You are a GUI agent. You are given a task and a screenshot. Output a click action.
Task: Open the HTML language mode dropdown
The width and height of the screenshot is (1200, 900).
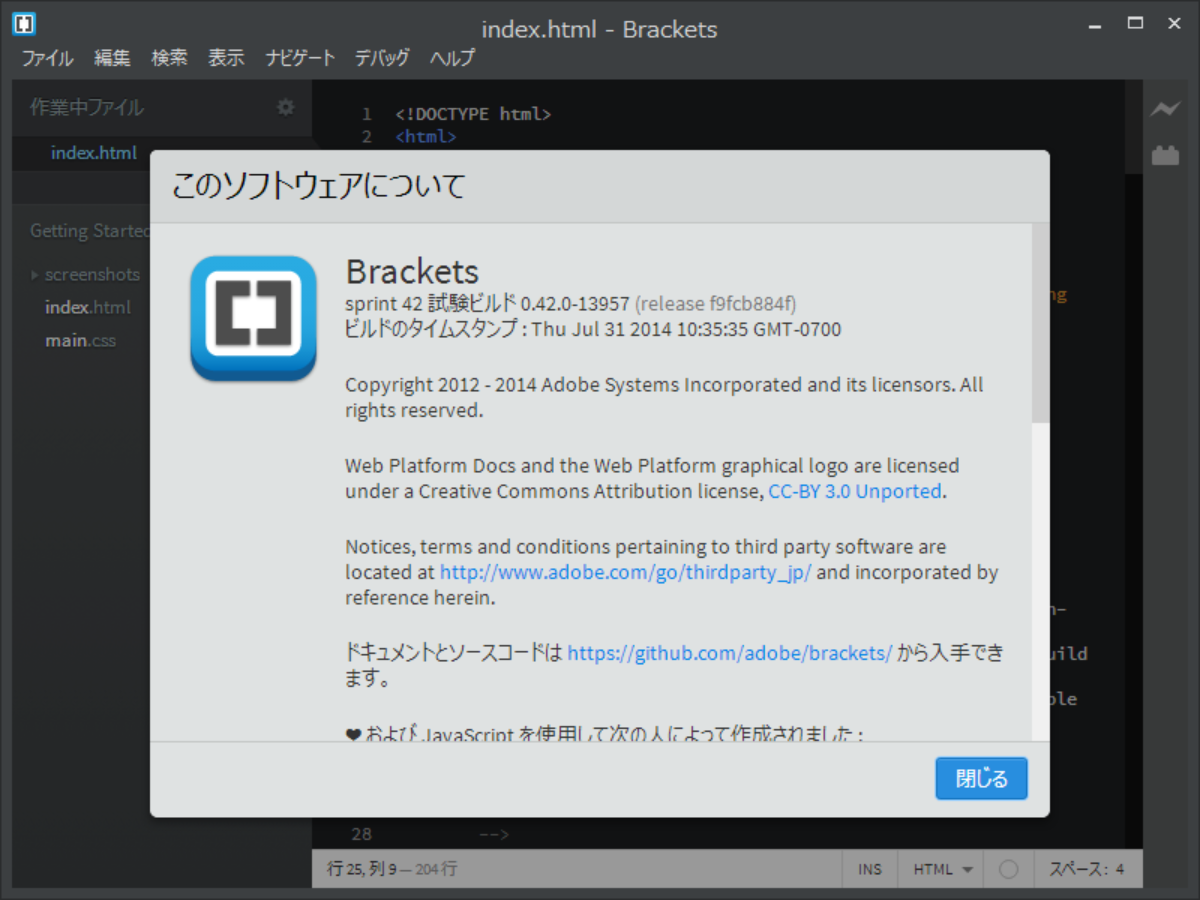point(940,869)
